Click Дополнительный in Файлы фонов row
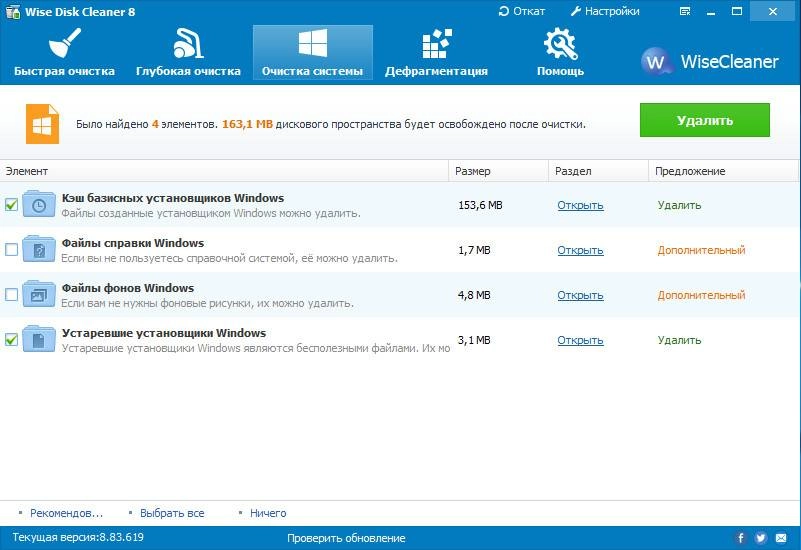The height and width of the screenshot is (550, 801). tap(701, 295)
